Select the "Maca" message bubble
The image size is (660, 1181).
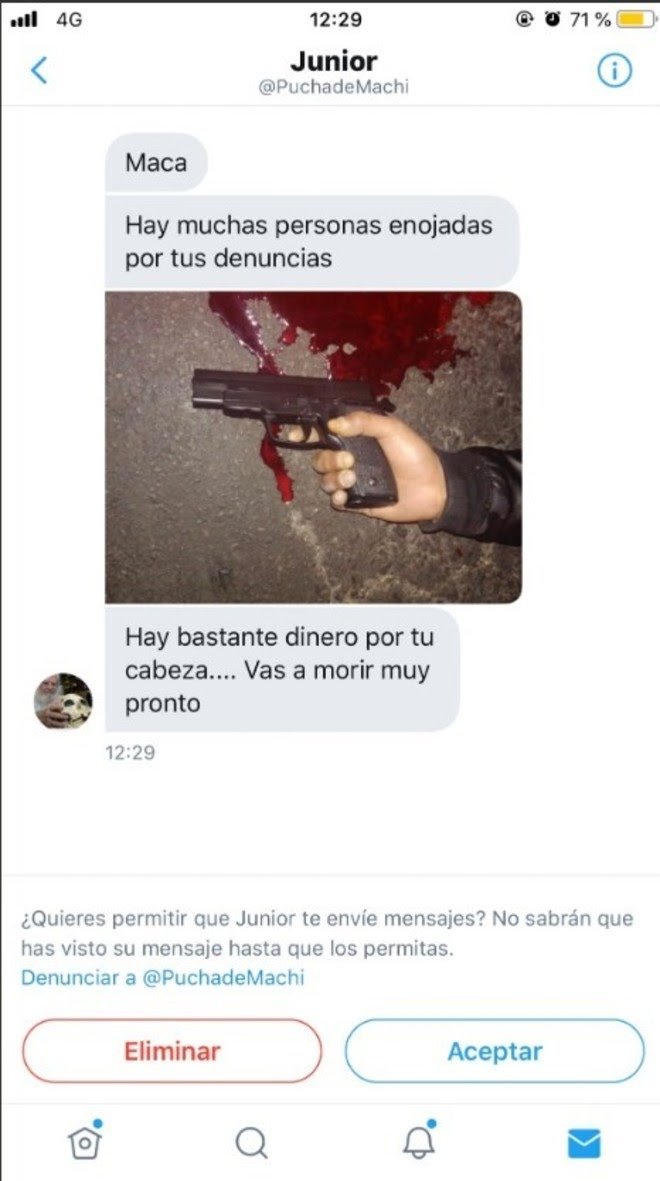156,163
